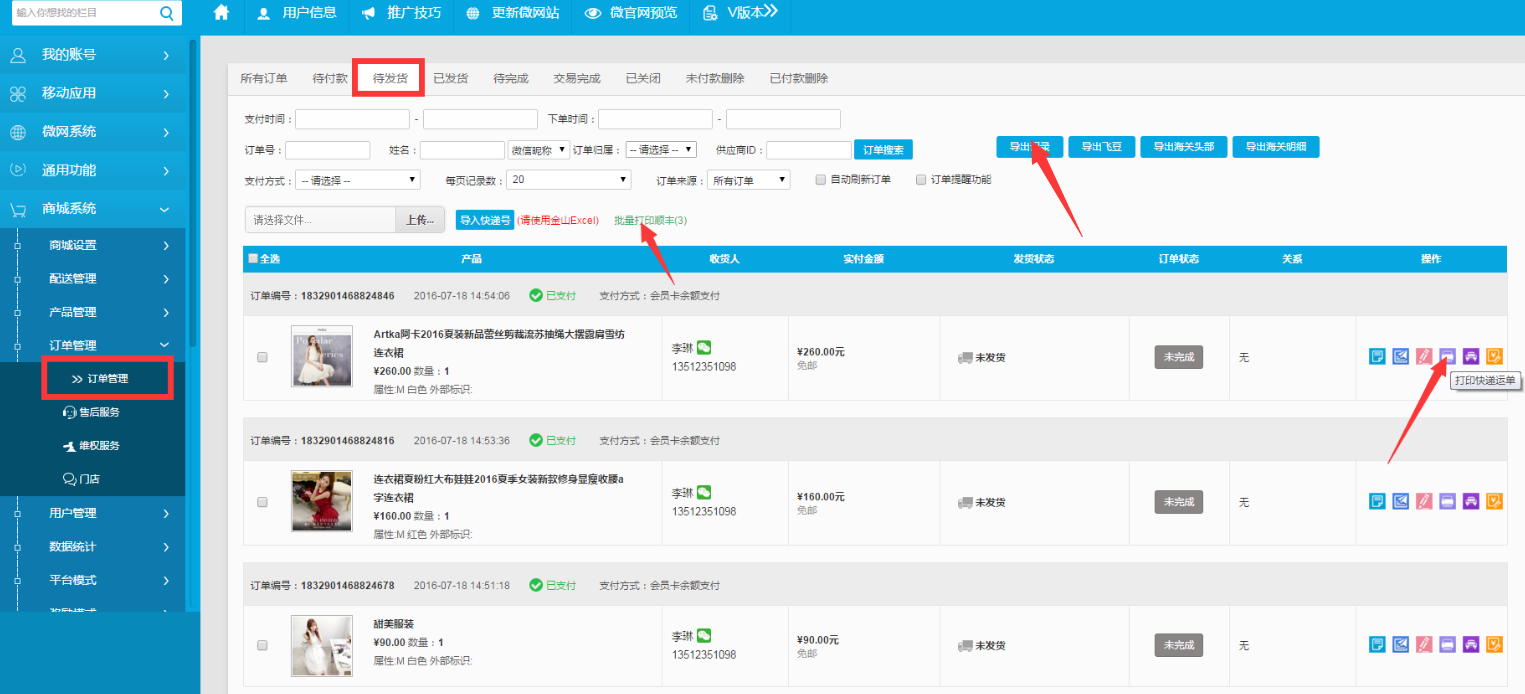Select checkbox for the 甜美服装 order
Image resolution: width=1525 pixels, height=694 pixels.
pyautogui.click(x=262, y=646)
